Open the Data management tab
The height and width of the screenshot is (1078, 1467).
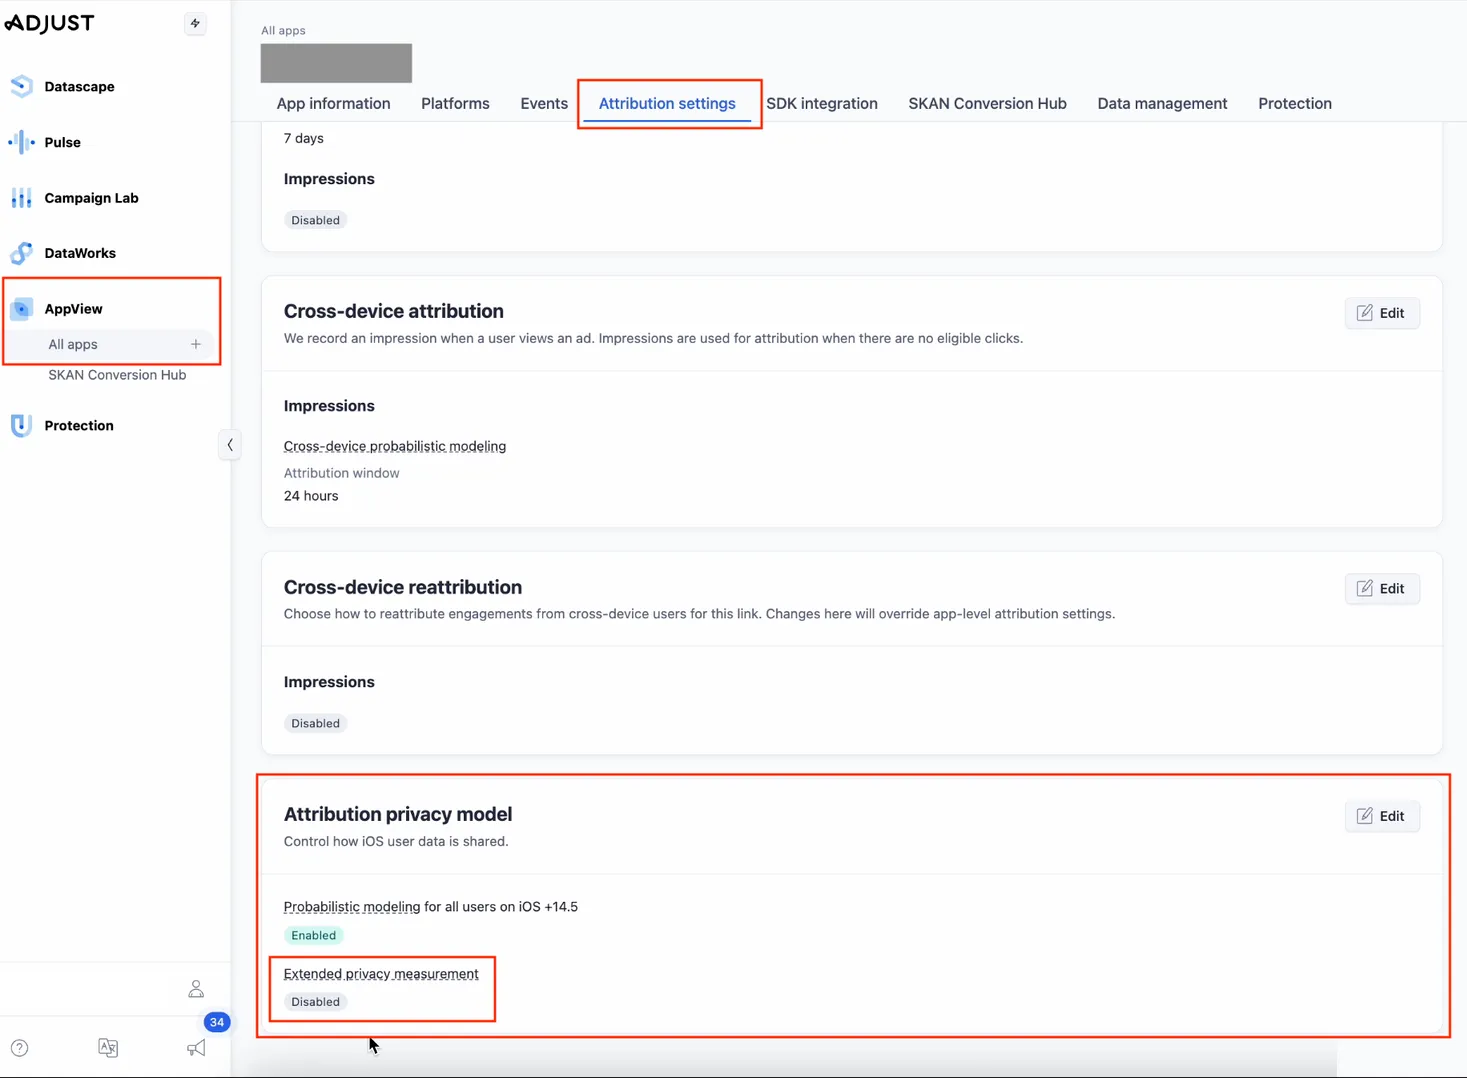pyautogui.click(x=1161, y=103)
